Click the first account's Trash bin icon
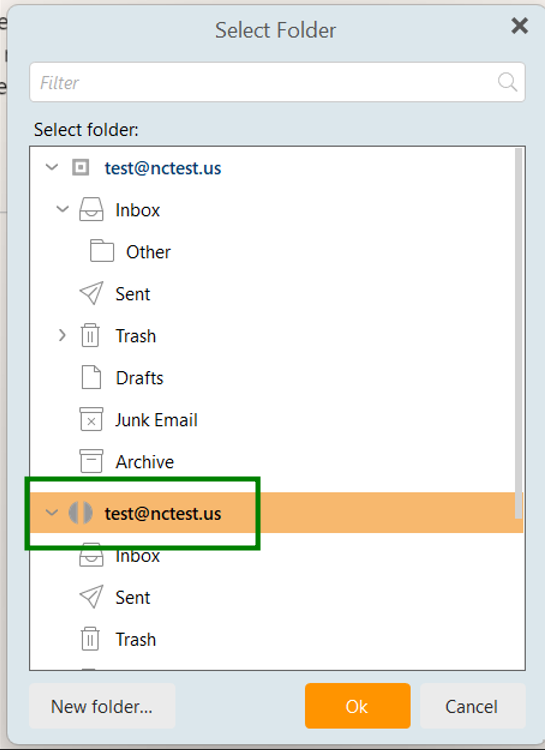This screenshot has width=545, height=750. 90,335
